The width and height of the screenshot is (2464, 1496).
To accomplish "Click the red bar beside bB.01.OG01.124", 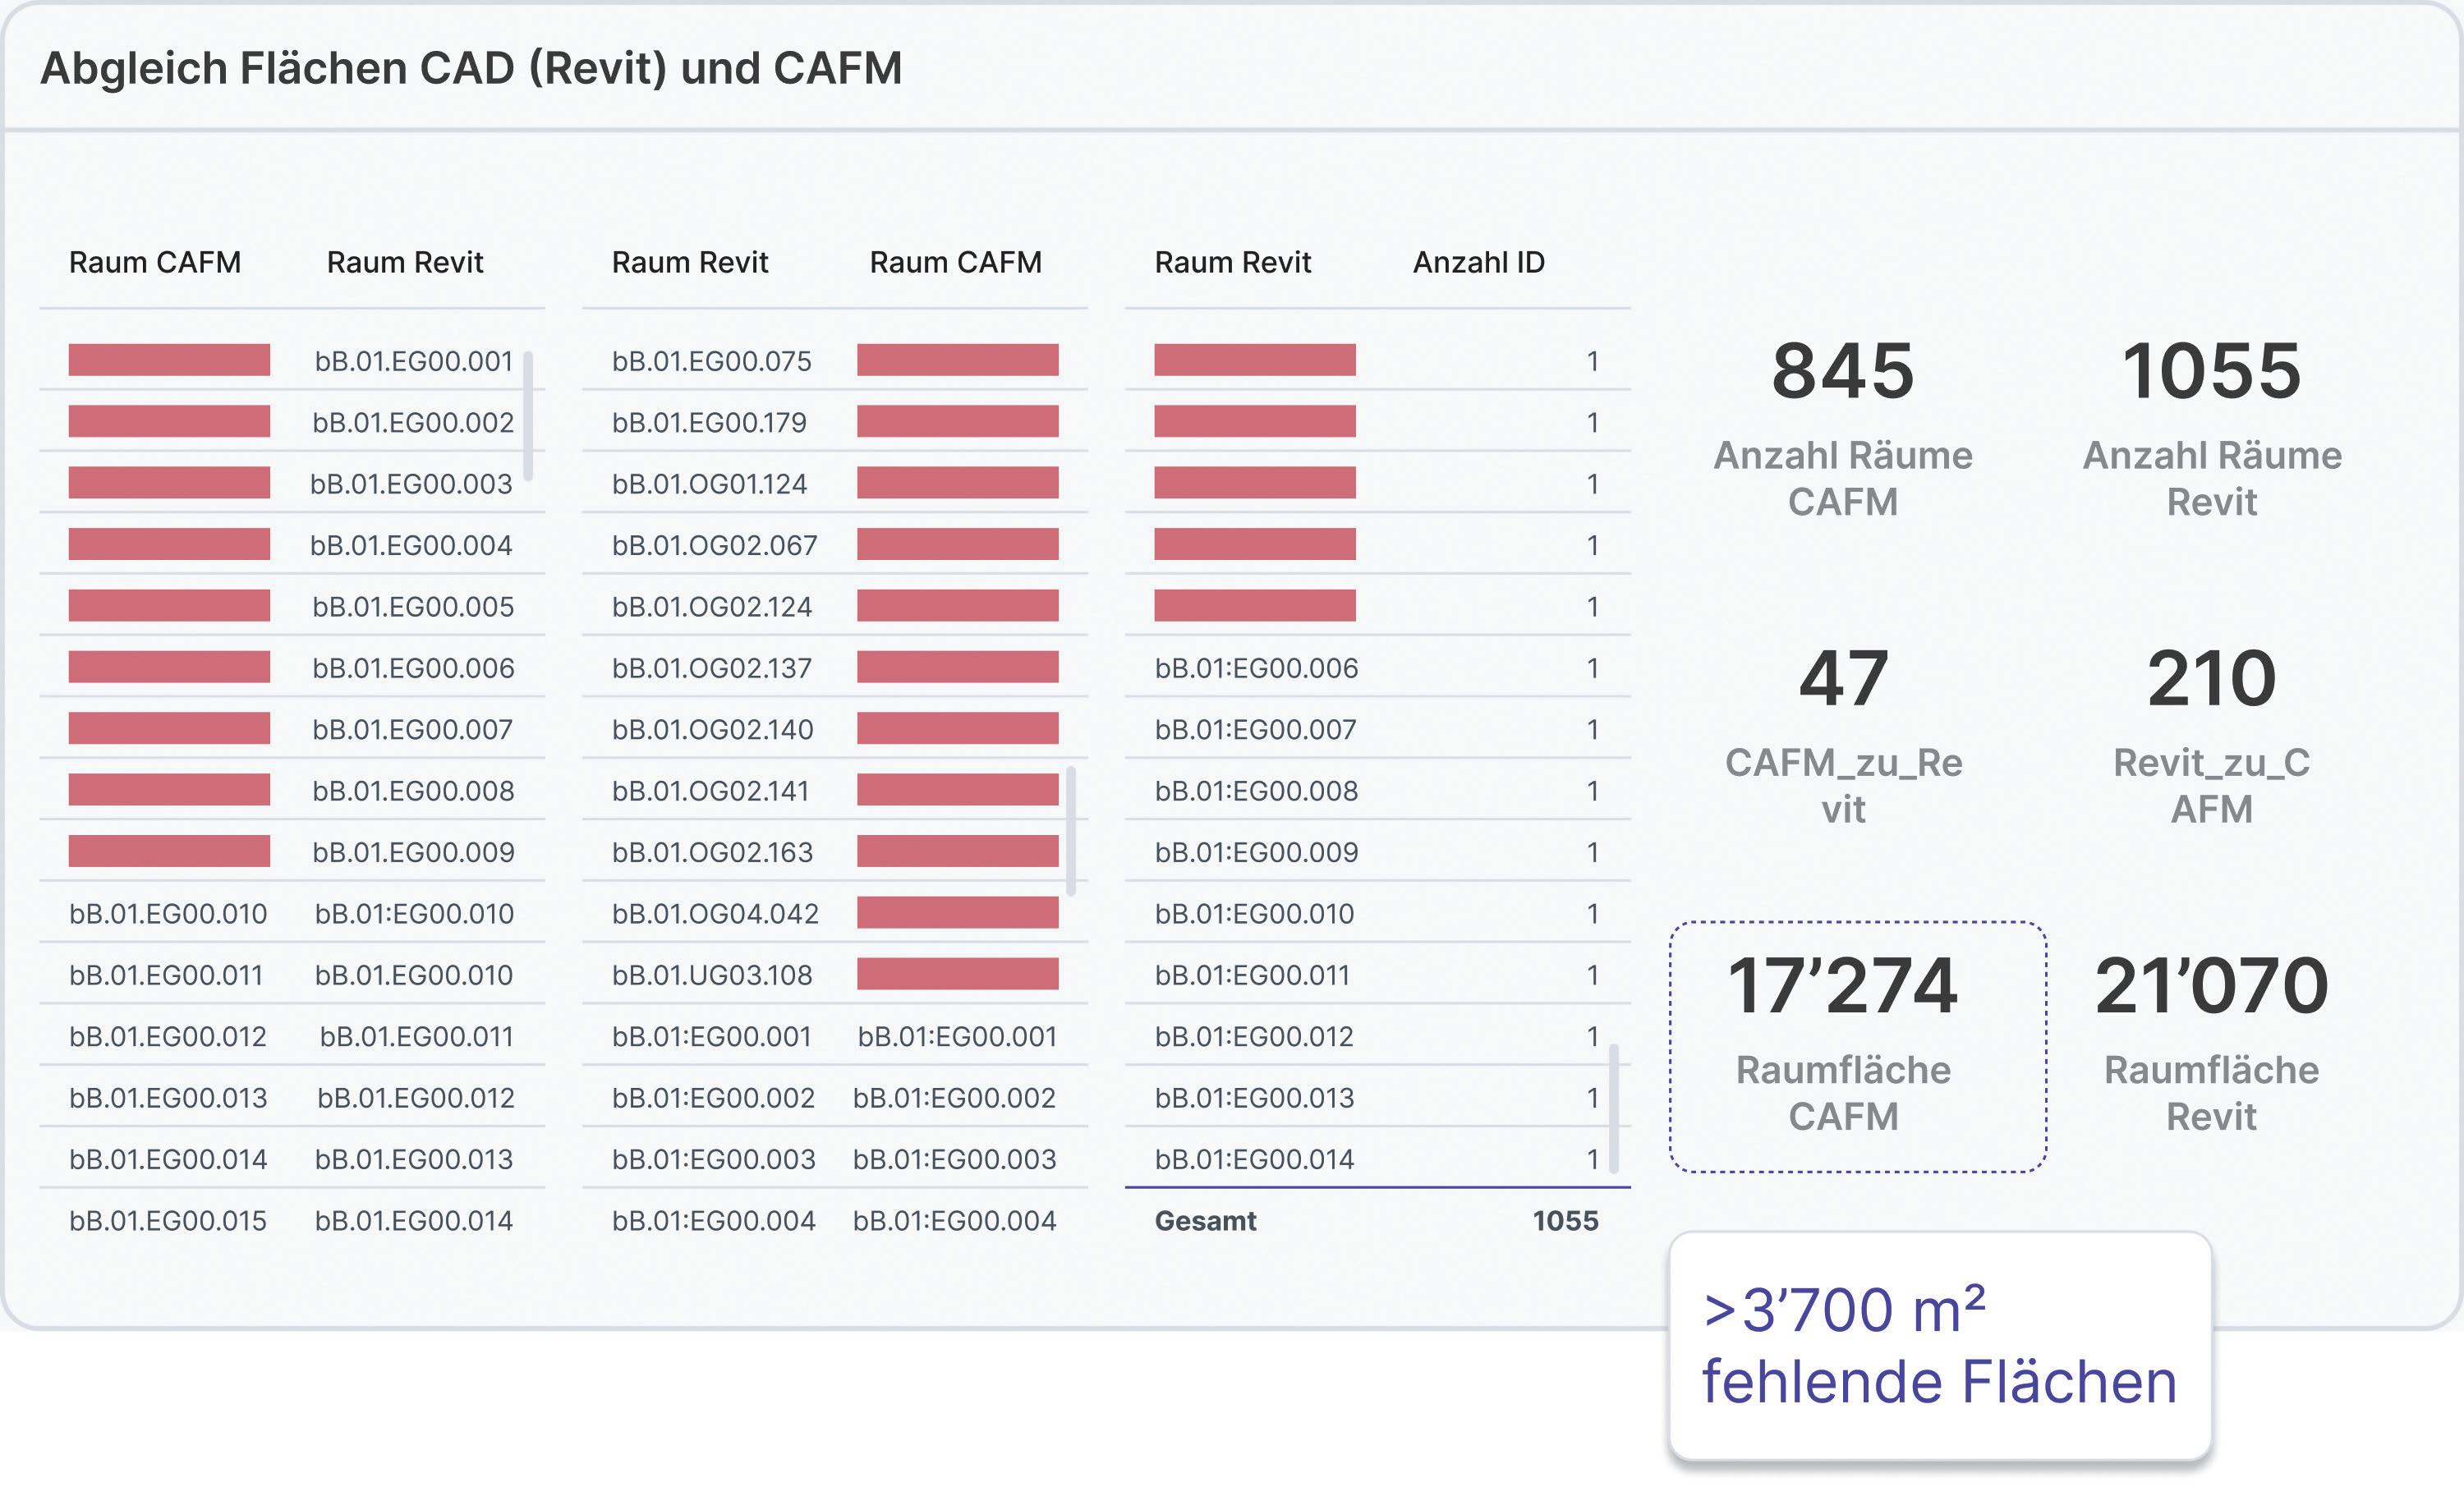I will tap(957, 483).
